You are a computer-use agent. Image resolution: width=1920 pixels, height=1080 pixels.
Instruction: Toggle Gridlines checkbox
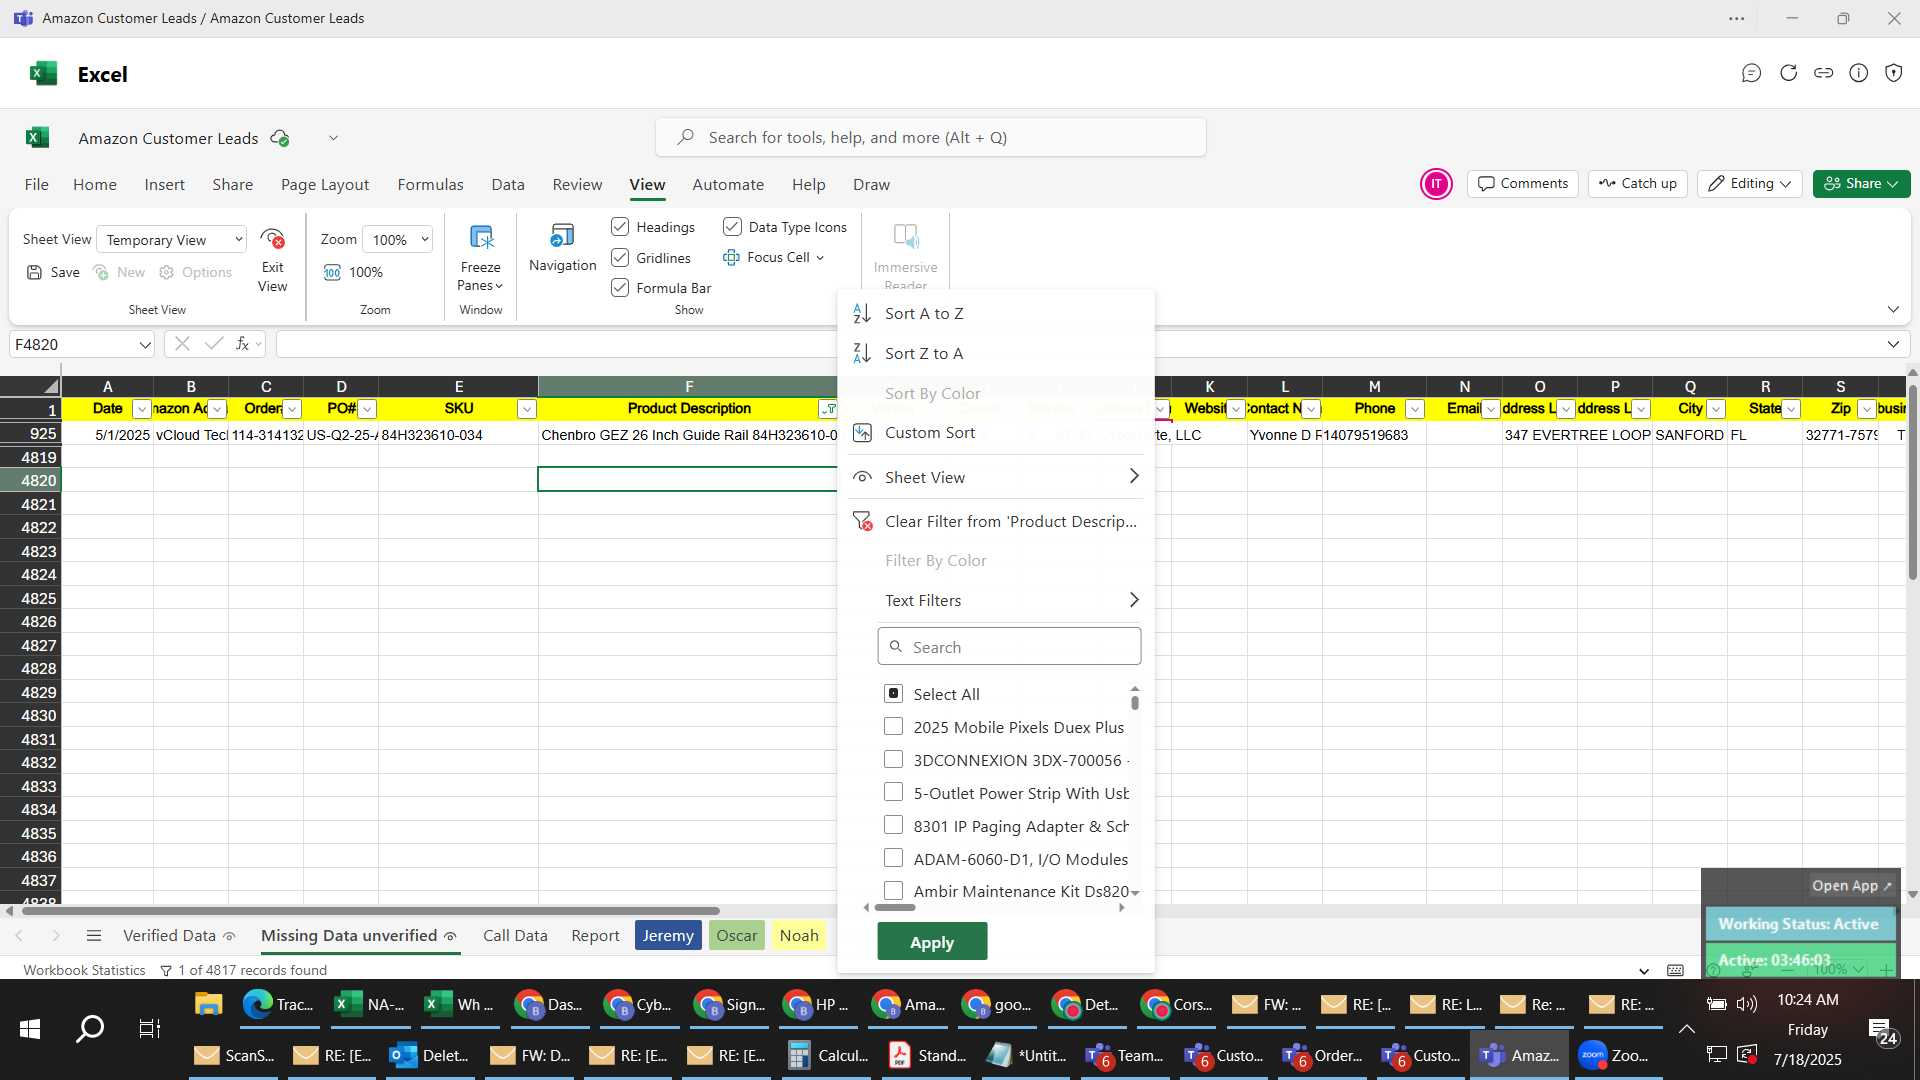coord(620,257)
